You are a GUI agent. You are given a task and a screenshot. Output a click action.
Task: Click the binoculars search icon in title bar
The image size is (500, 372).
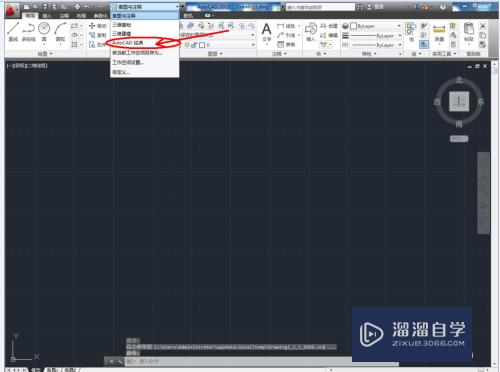(360, 7)
